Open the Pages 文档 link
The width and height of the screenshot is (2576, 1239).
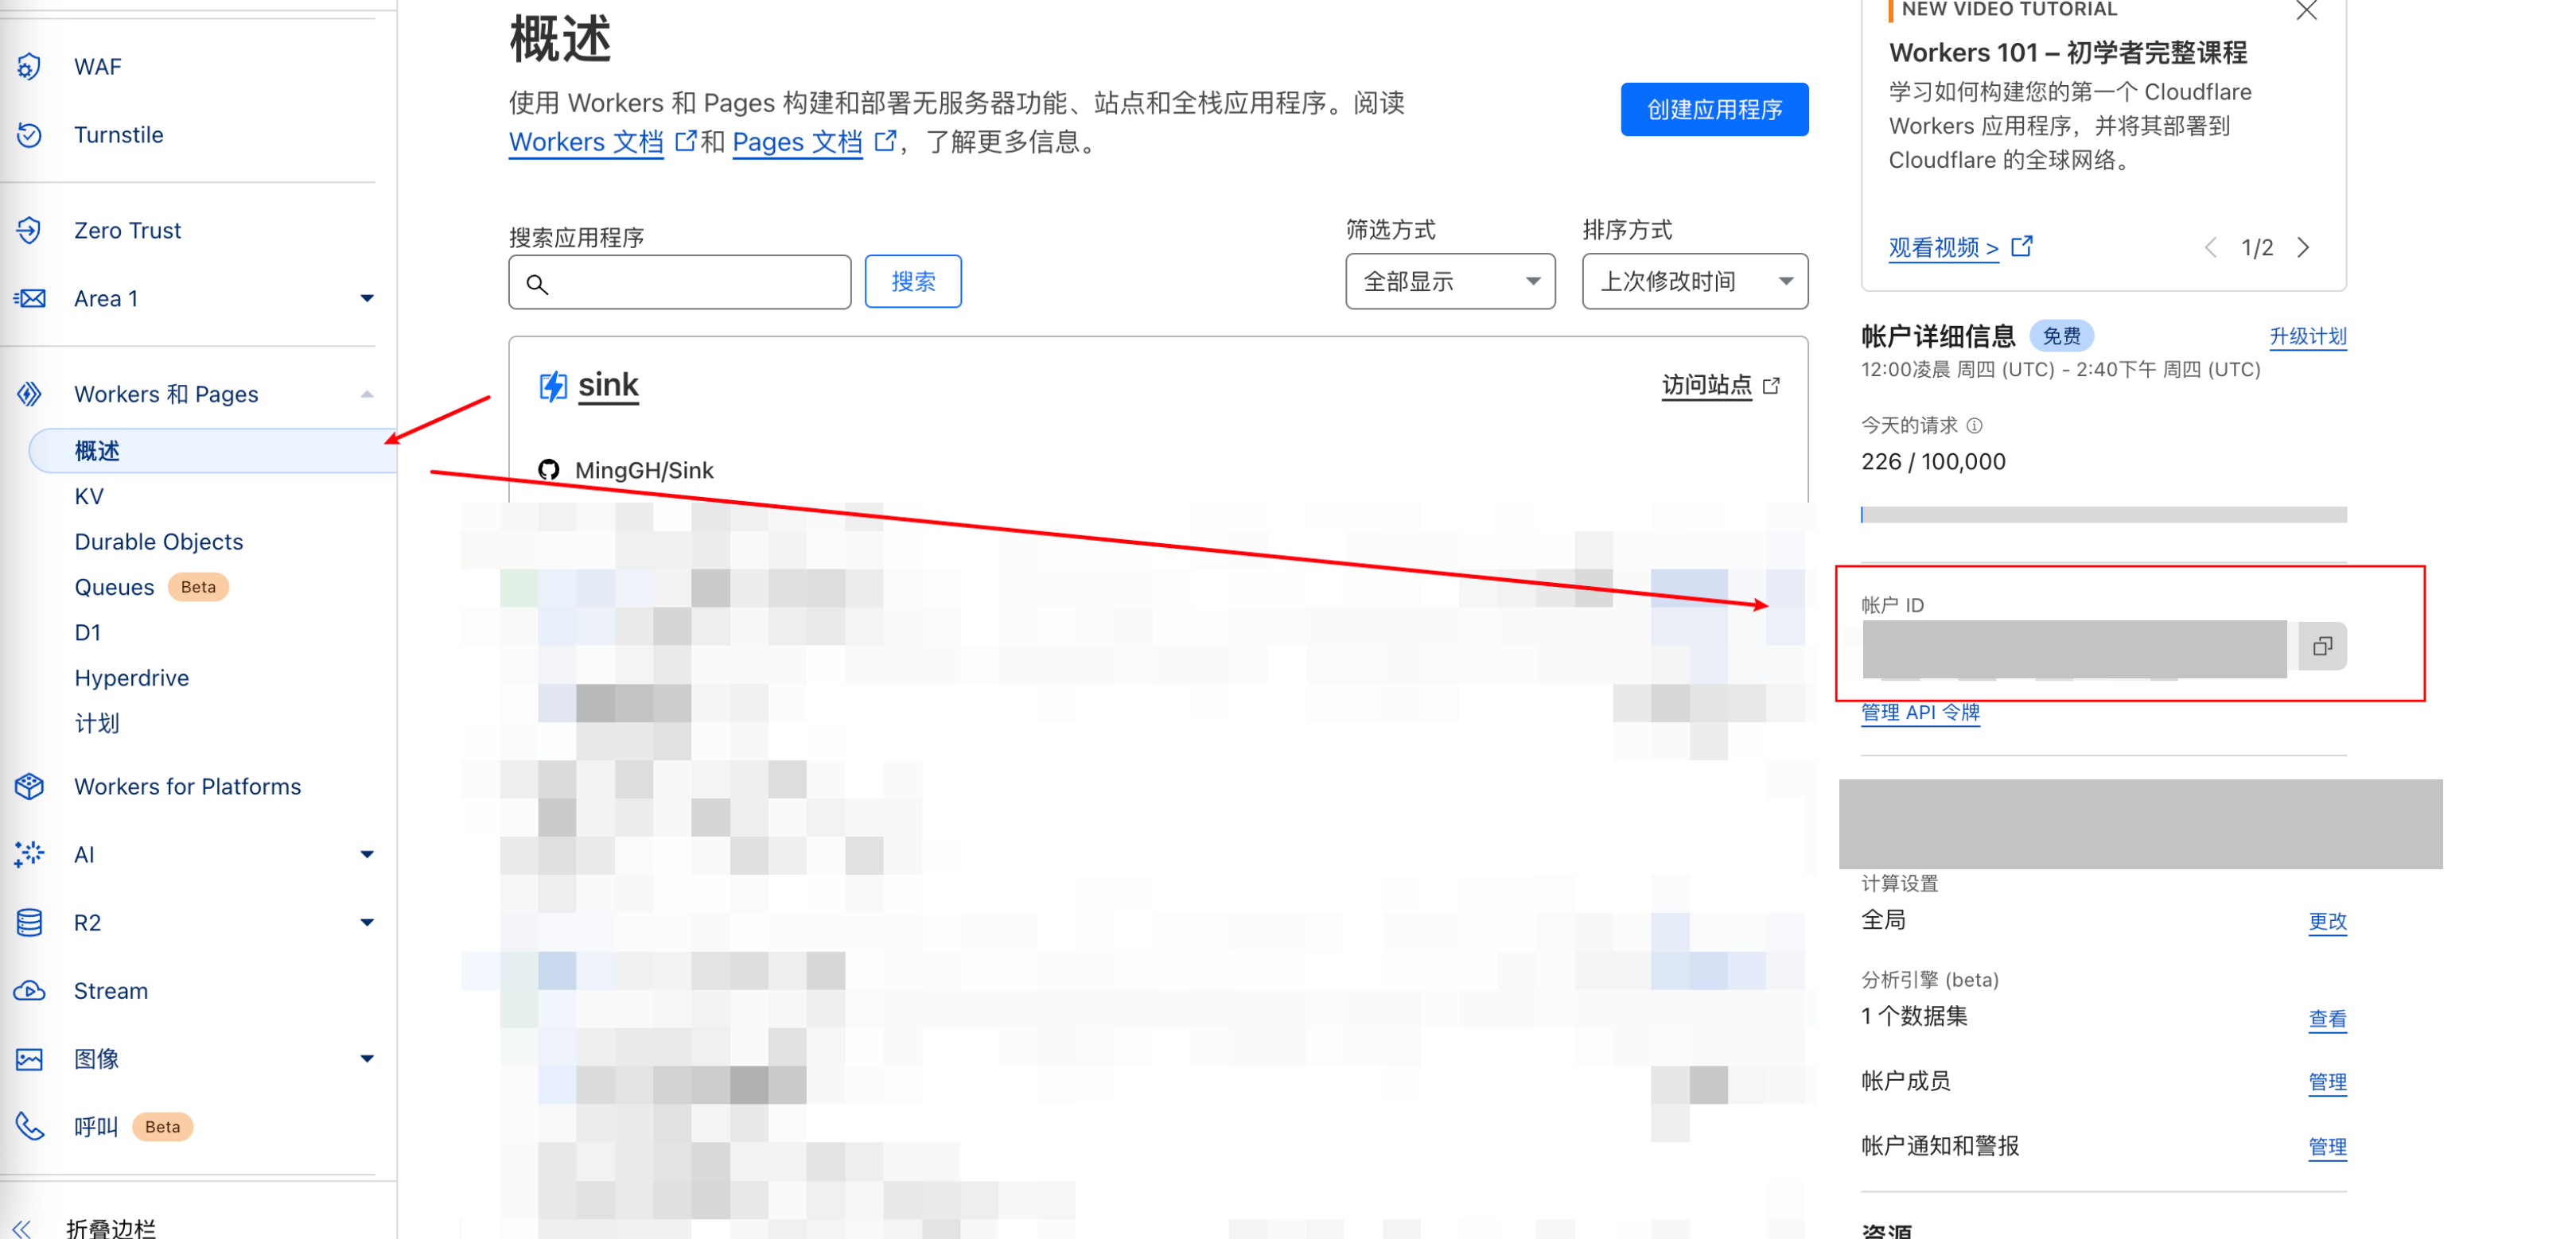point(797,142)
